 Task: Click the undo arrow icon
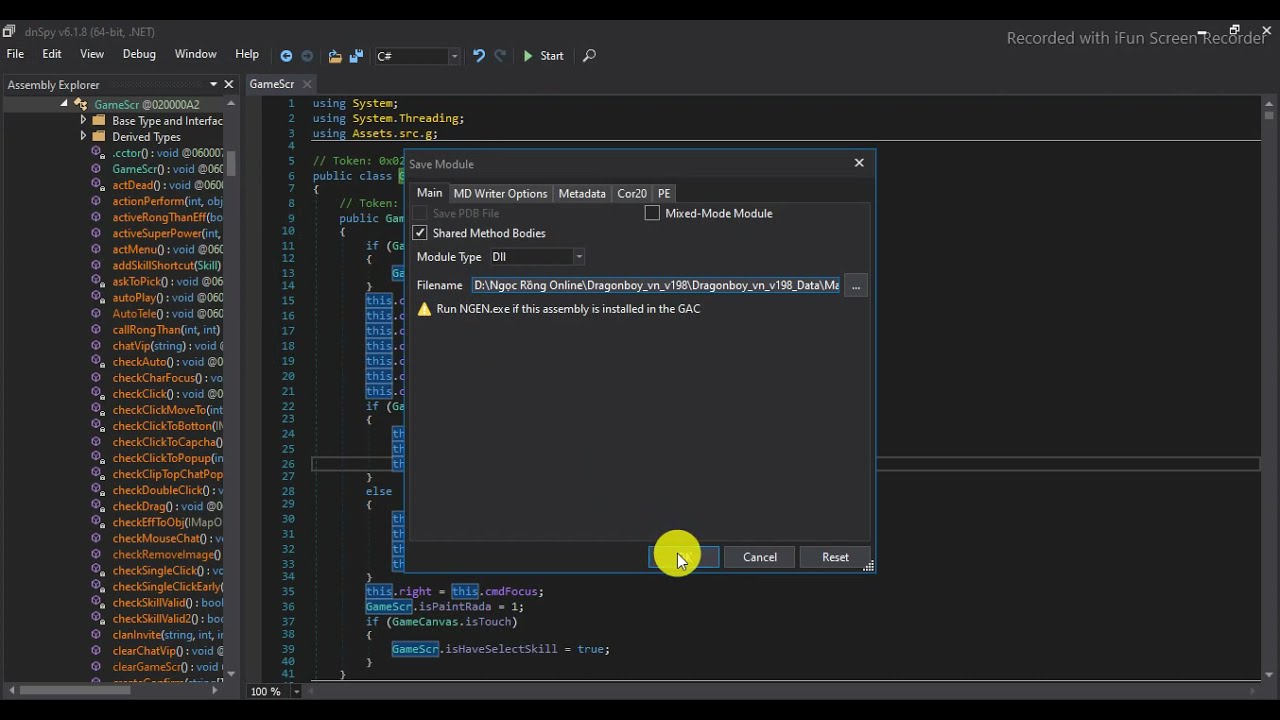pyautogui.click(x=479, y=56)
